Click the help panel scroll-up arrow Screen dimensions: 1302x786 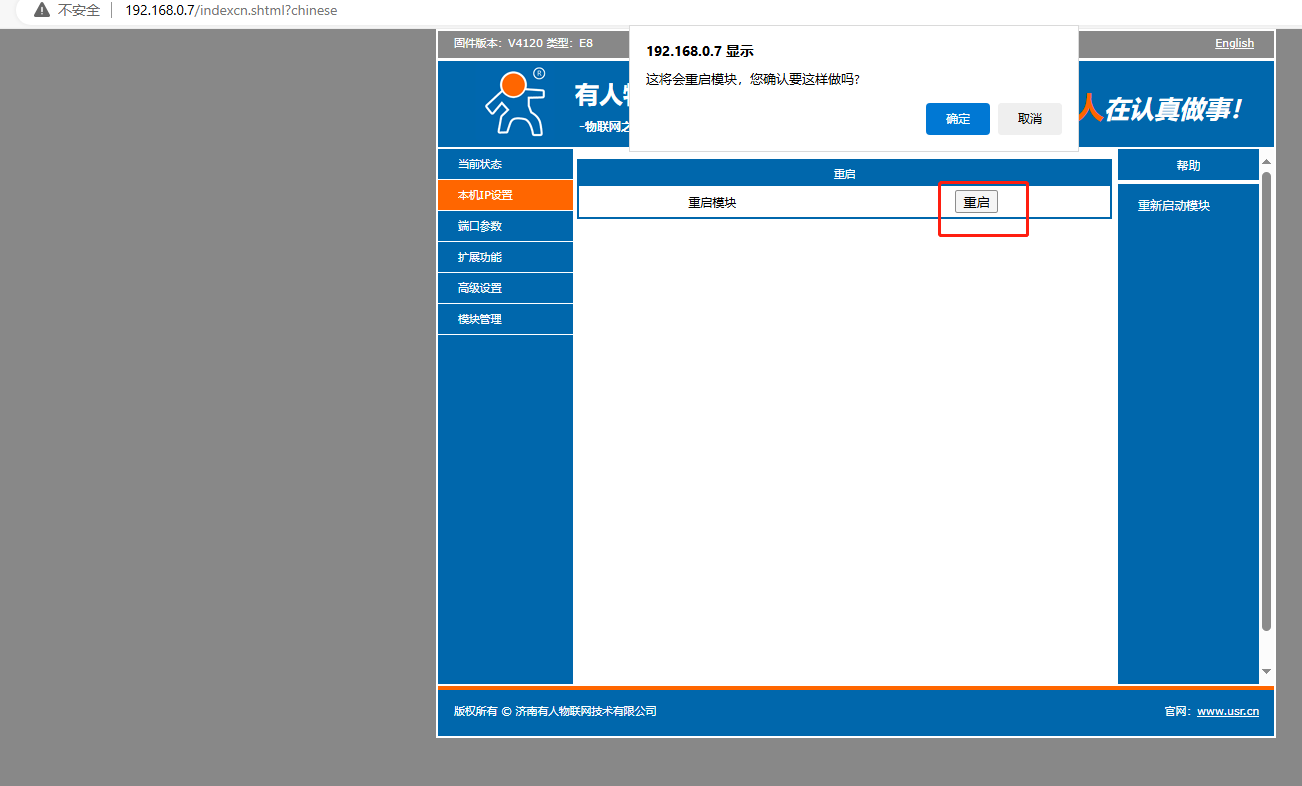[1266, 161]
